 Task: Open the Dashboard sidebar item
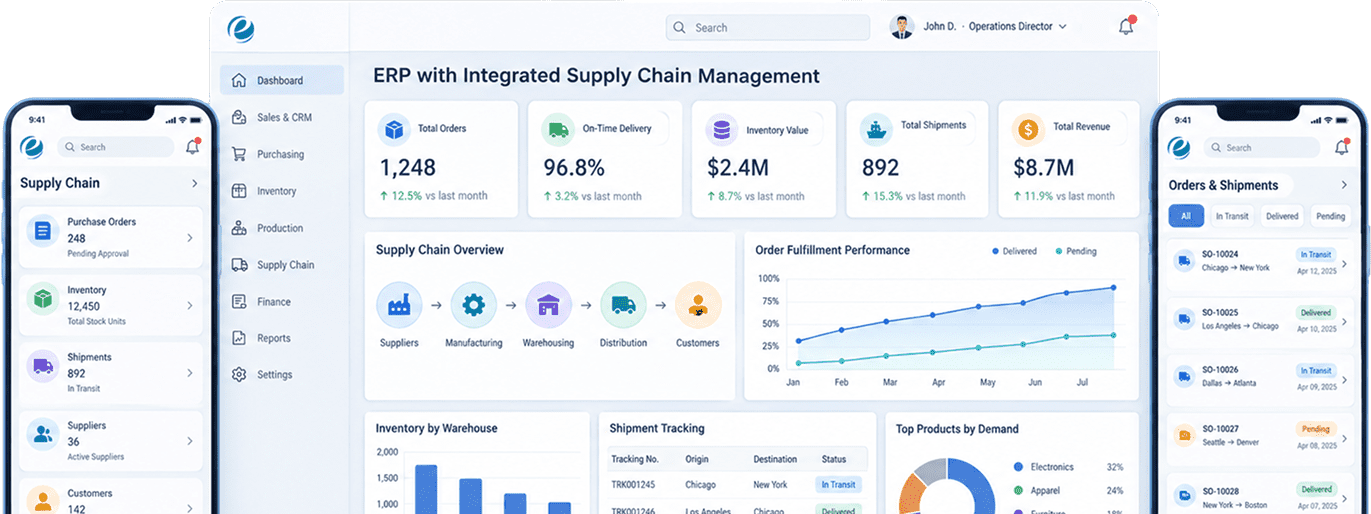(x=282, y=80)
